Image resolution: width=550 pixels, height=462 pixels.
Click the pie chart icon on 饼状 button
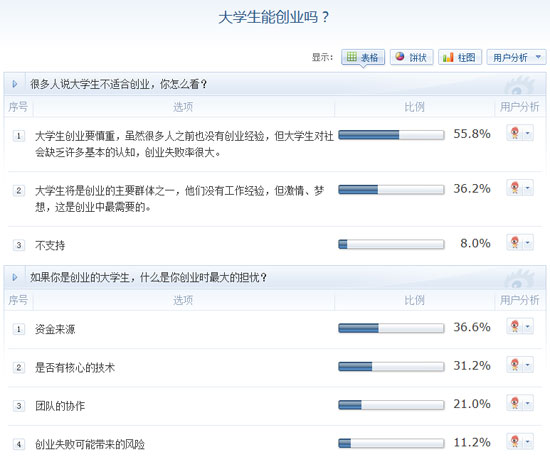(400, 56)
